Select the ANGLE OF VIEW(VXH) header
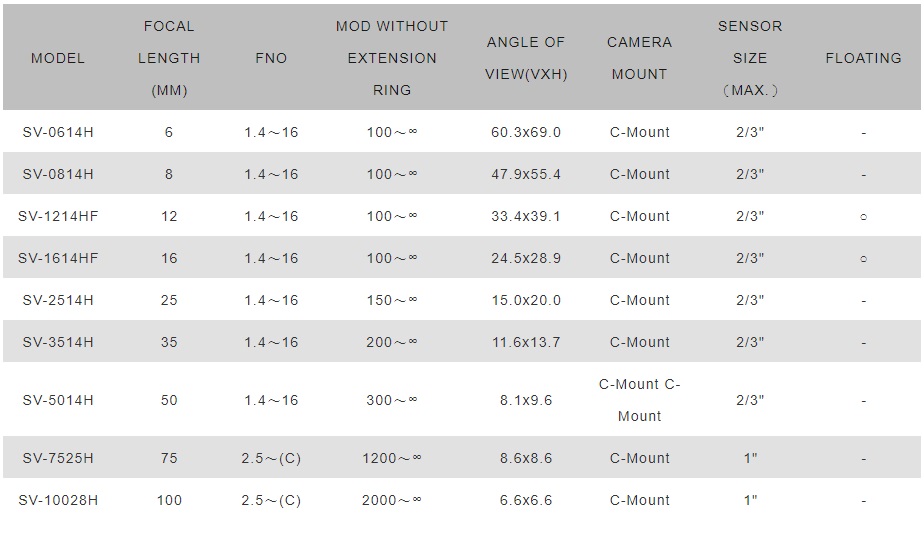 [526, 58]
